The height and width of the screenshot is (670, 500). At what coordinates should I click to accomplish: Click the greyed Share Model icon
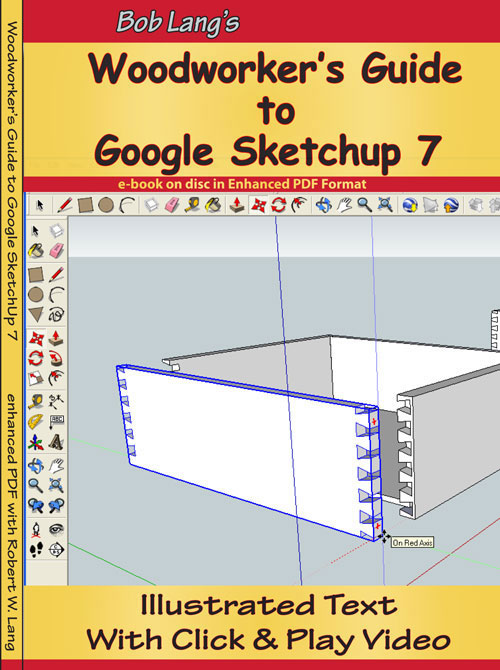pos(430,205)
